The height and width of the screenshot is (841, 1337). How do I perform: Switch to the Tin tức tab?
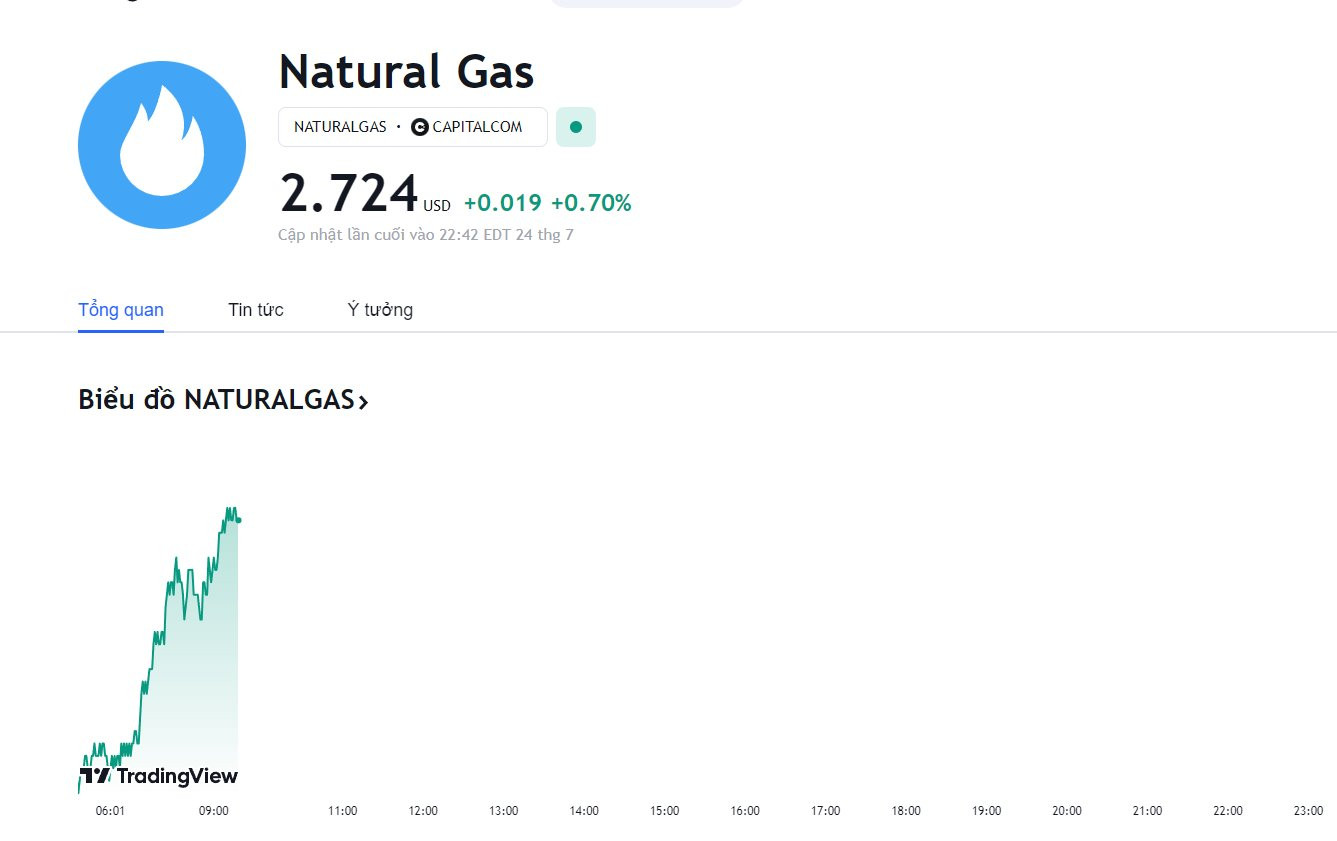tap(256, 310)
